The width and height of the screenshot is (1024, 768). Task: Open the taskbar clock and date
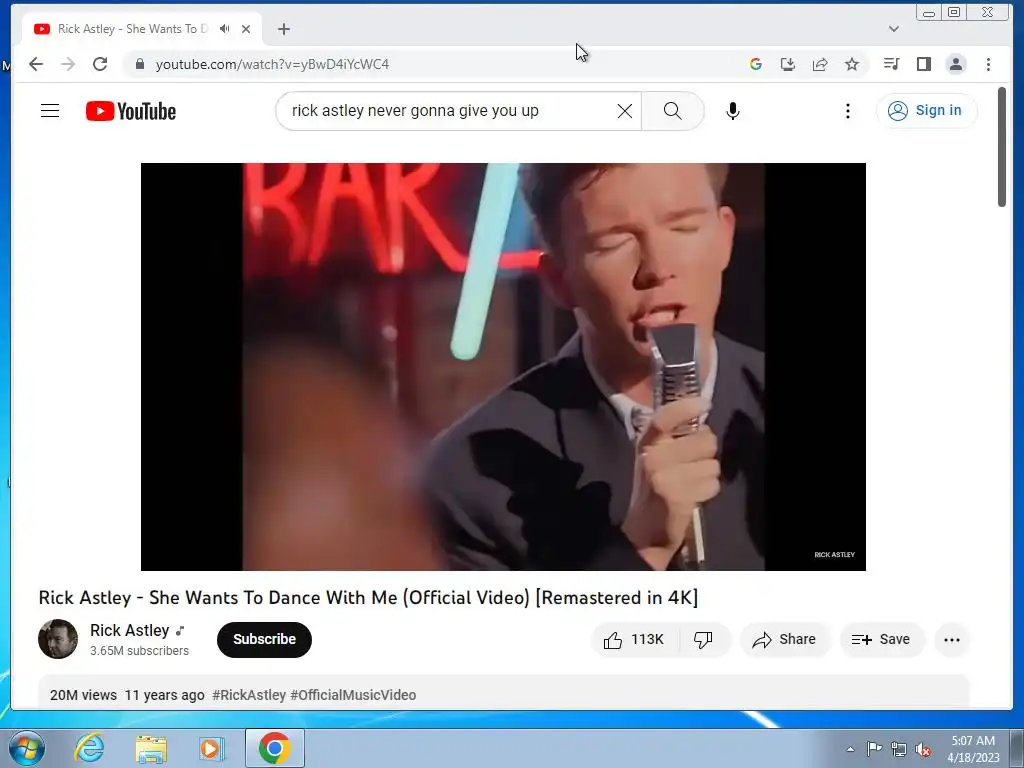point(973,749)
